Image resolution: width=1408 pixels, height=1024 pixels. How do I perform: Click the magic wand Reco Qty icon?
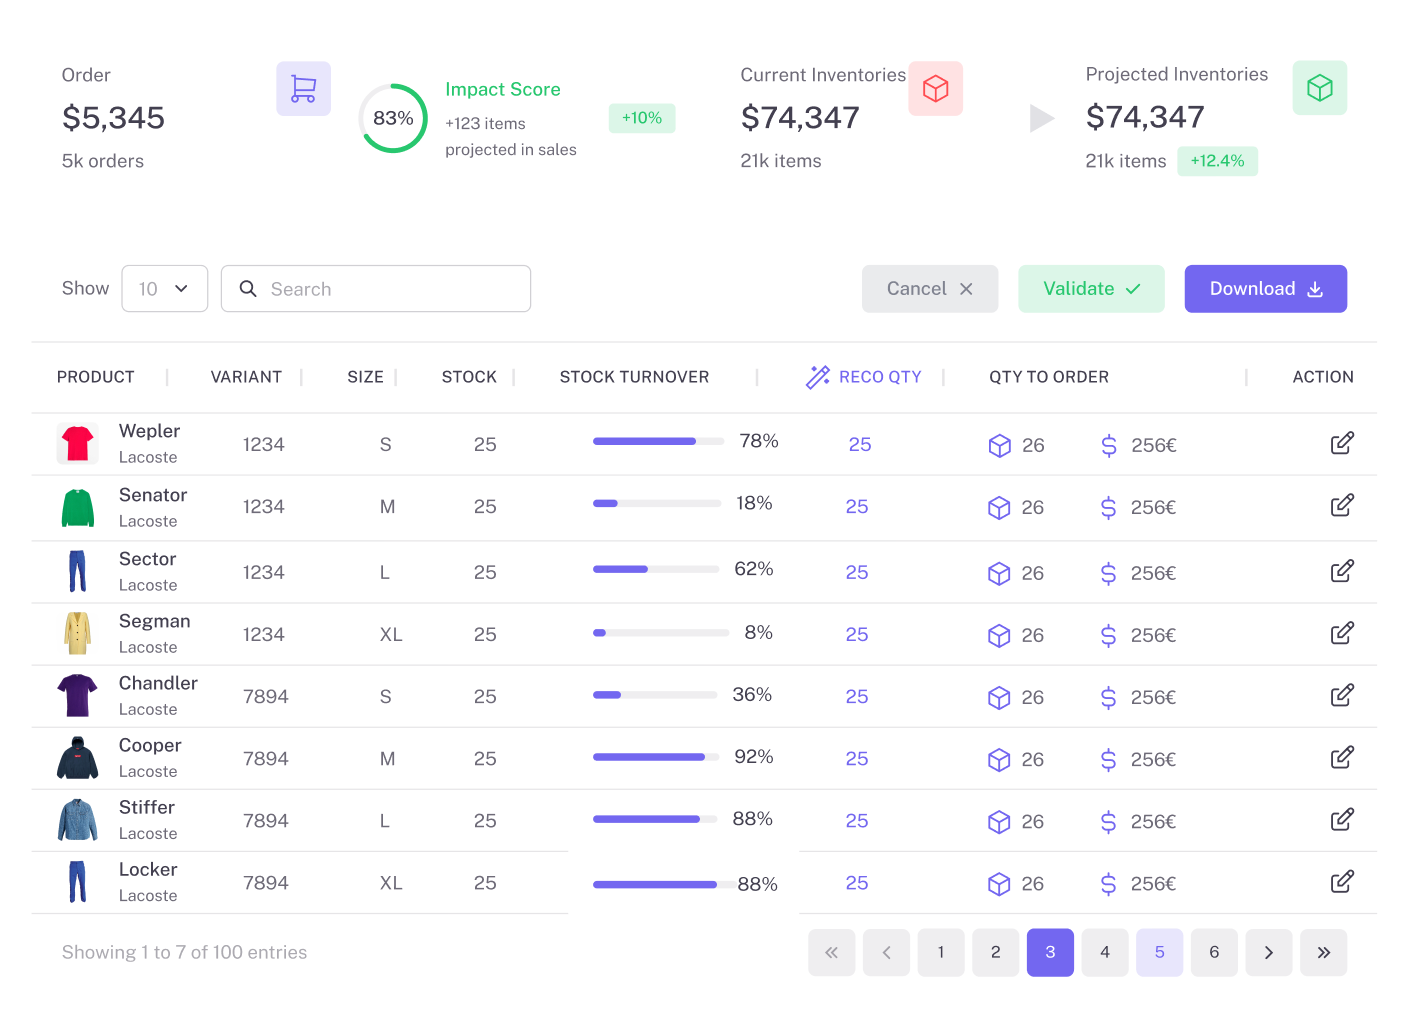pyautogui.click(x=818, y=377)
